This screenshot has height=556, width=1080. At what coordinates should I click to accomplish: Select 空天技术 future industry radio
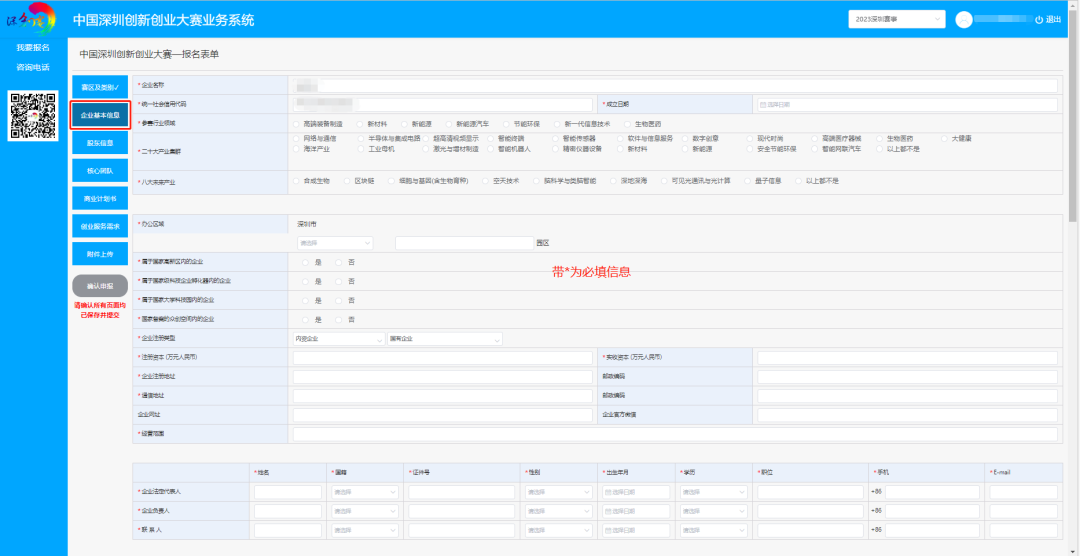pos(486,181)
